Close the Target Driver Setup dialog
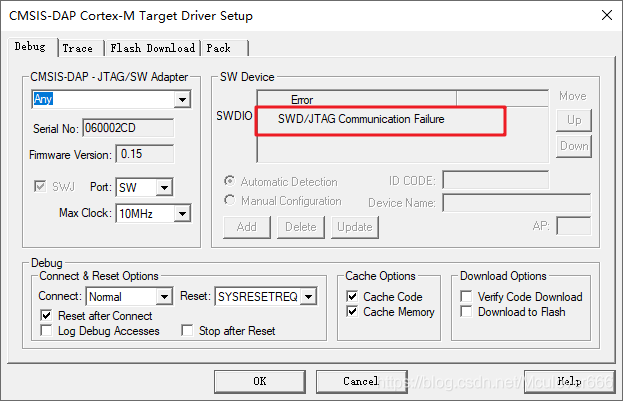The image size is (623, 401). pos(607,15)
